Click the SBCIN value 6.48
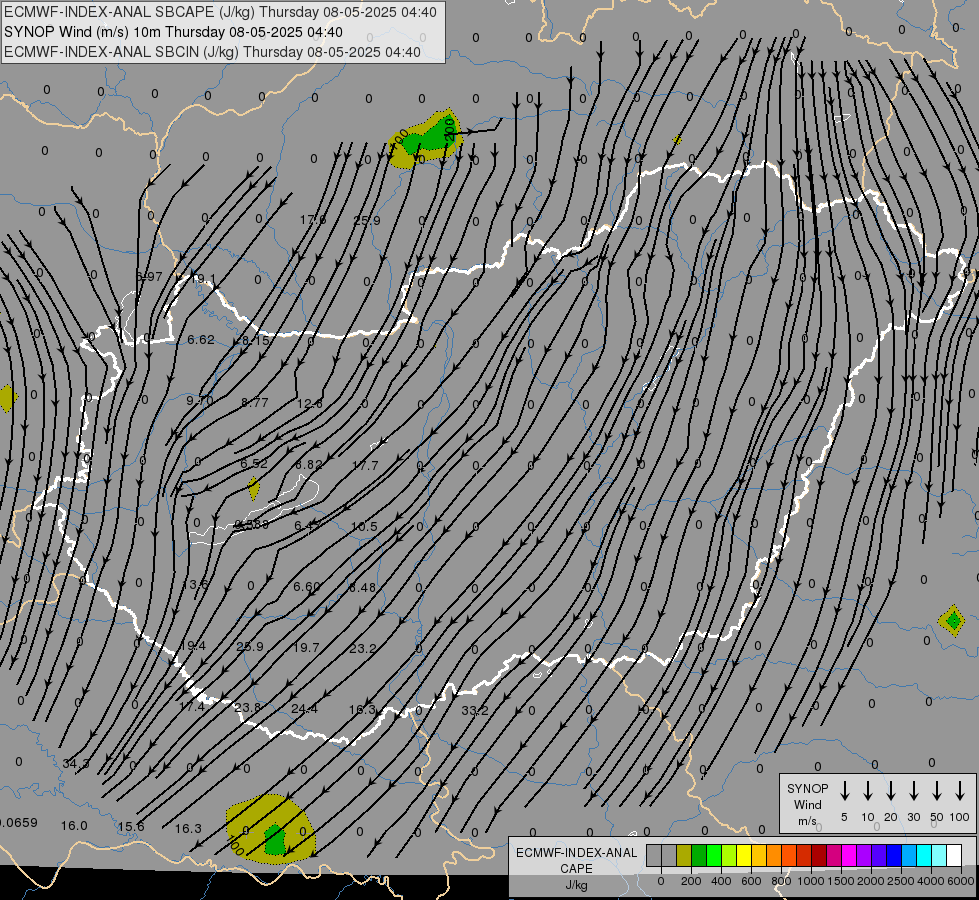Image resolution: width=979 pixels, height=900 pixels. pos(362,588)
